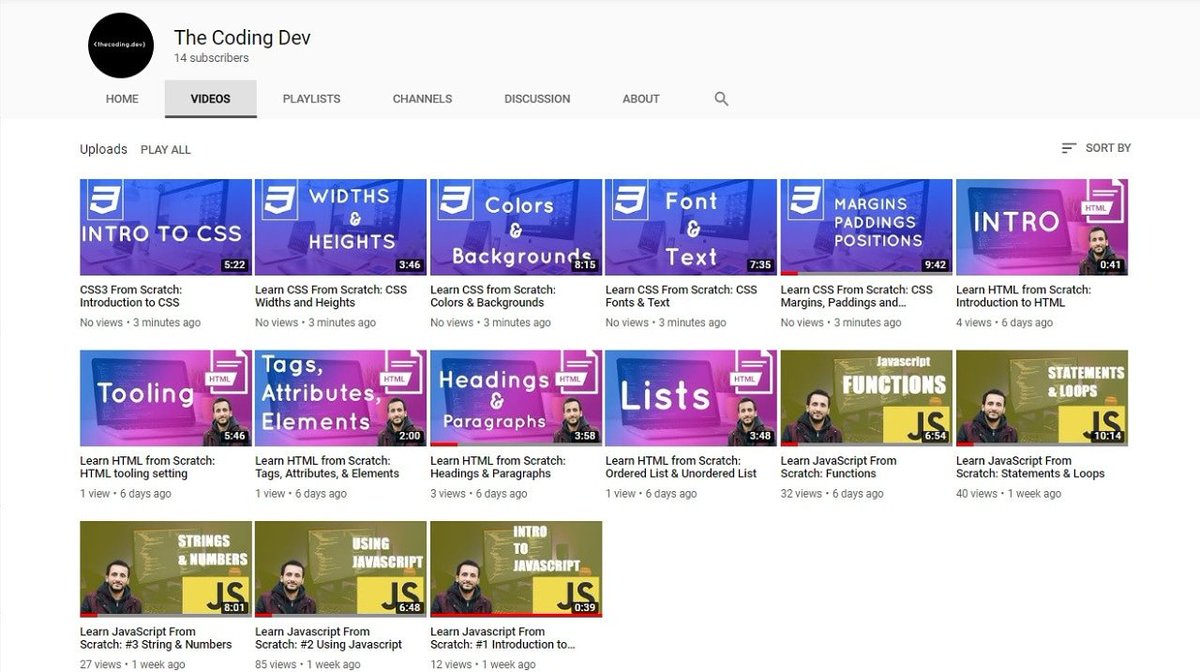Click the PLAY ALL button
Image resolution: width=1200 pixels, height=672 pixels.
click(x=165, y=150)
